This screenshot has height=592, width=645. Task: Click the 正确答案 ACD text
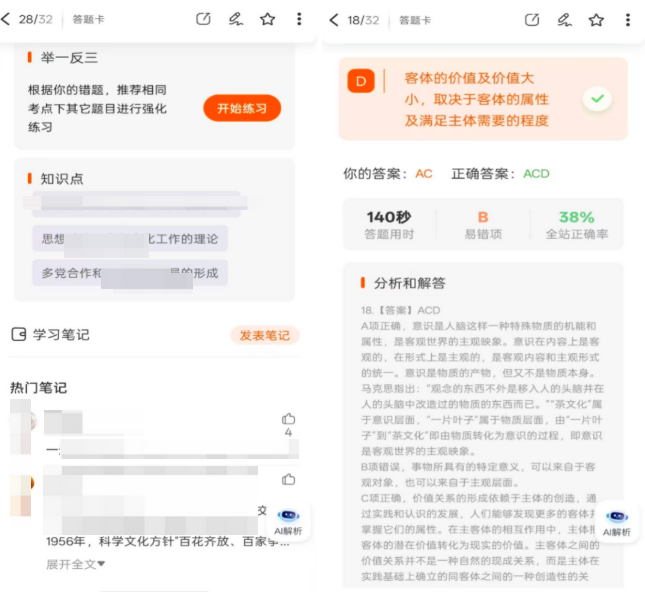[500, 174]
